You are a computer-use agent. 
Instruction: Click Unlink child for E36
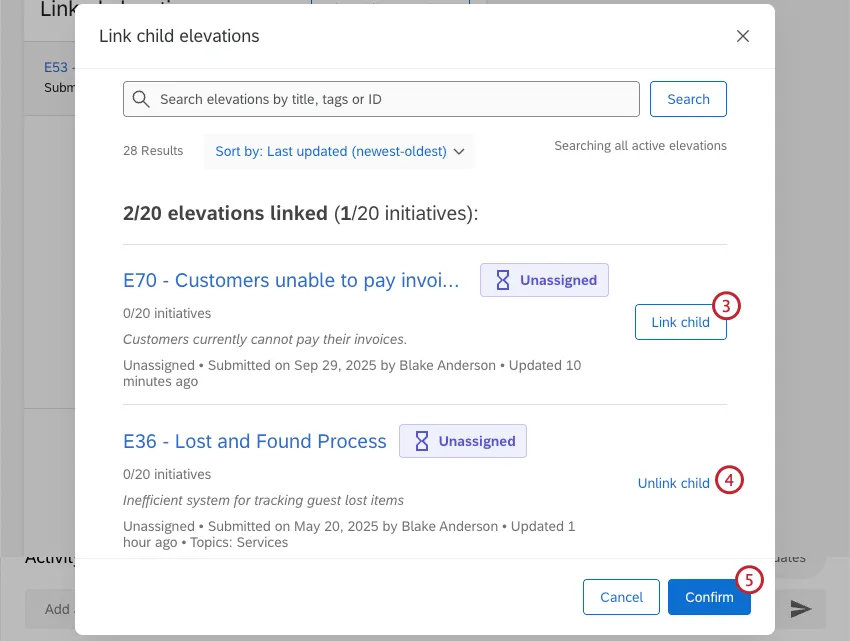tap(673, 483)
